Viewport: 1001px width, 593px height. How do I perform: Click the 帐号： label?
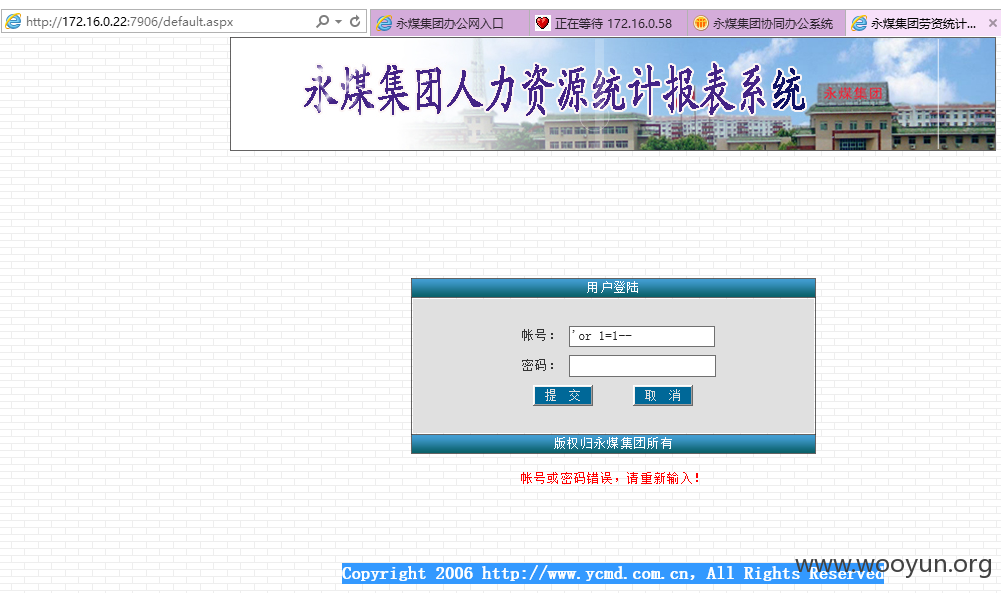[538, 335]
